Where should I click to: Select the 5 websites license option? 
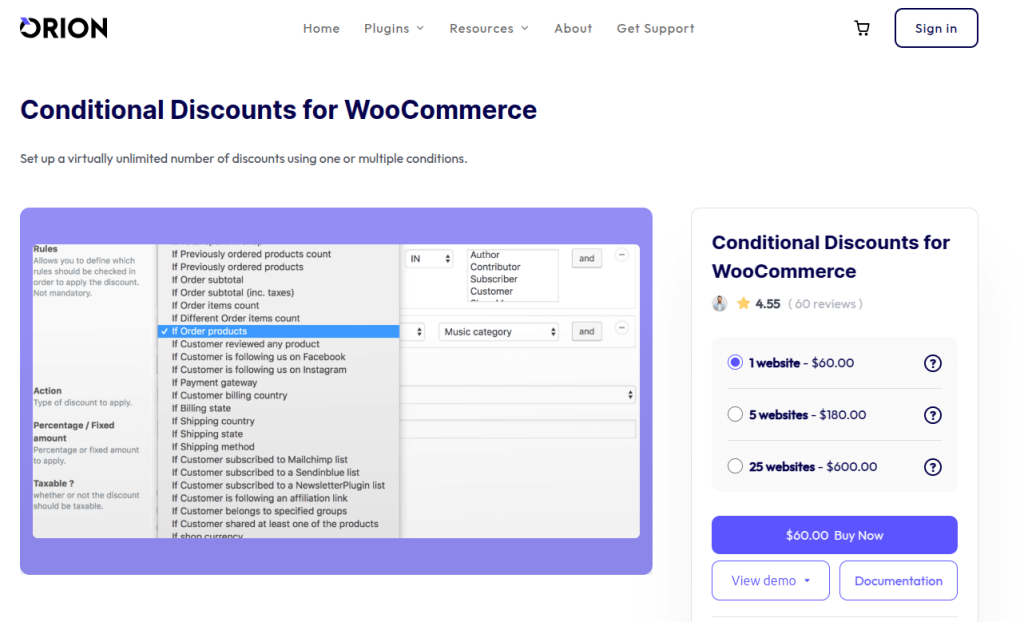735,414
